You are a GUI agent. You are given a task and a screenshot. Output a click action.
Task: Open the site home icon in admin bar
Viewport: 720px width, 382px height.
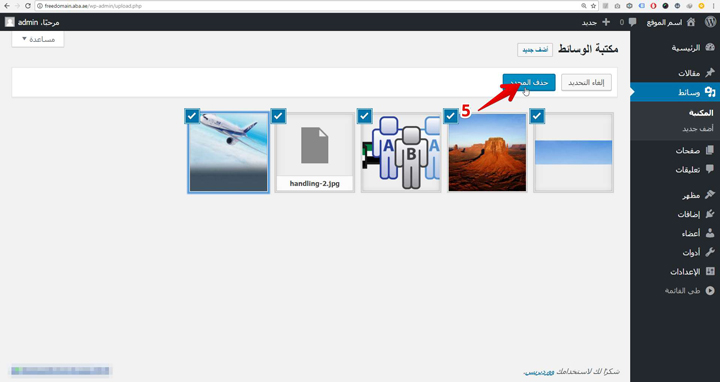691,22
